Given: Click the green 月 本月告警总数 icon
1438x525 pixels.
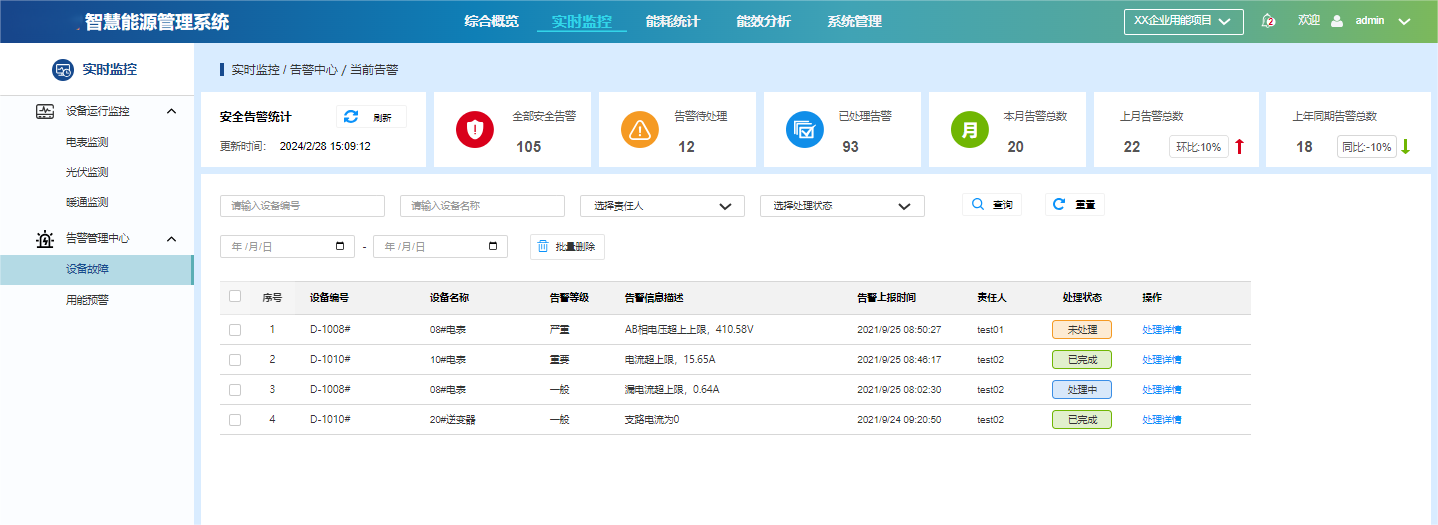Looking at the screenshot, I should (x=969, y=130).
